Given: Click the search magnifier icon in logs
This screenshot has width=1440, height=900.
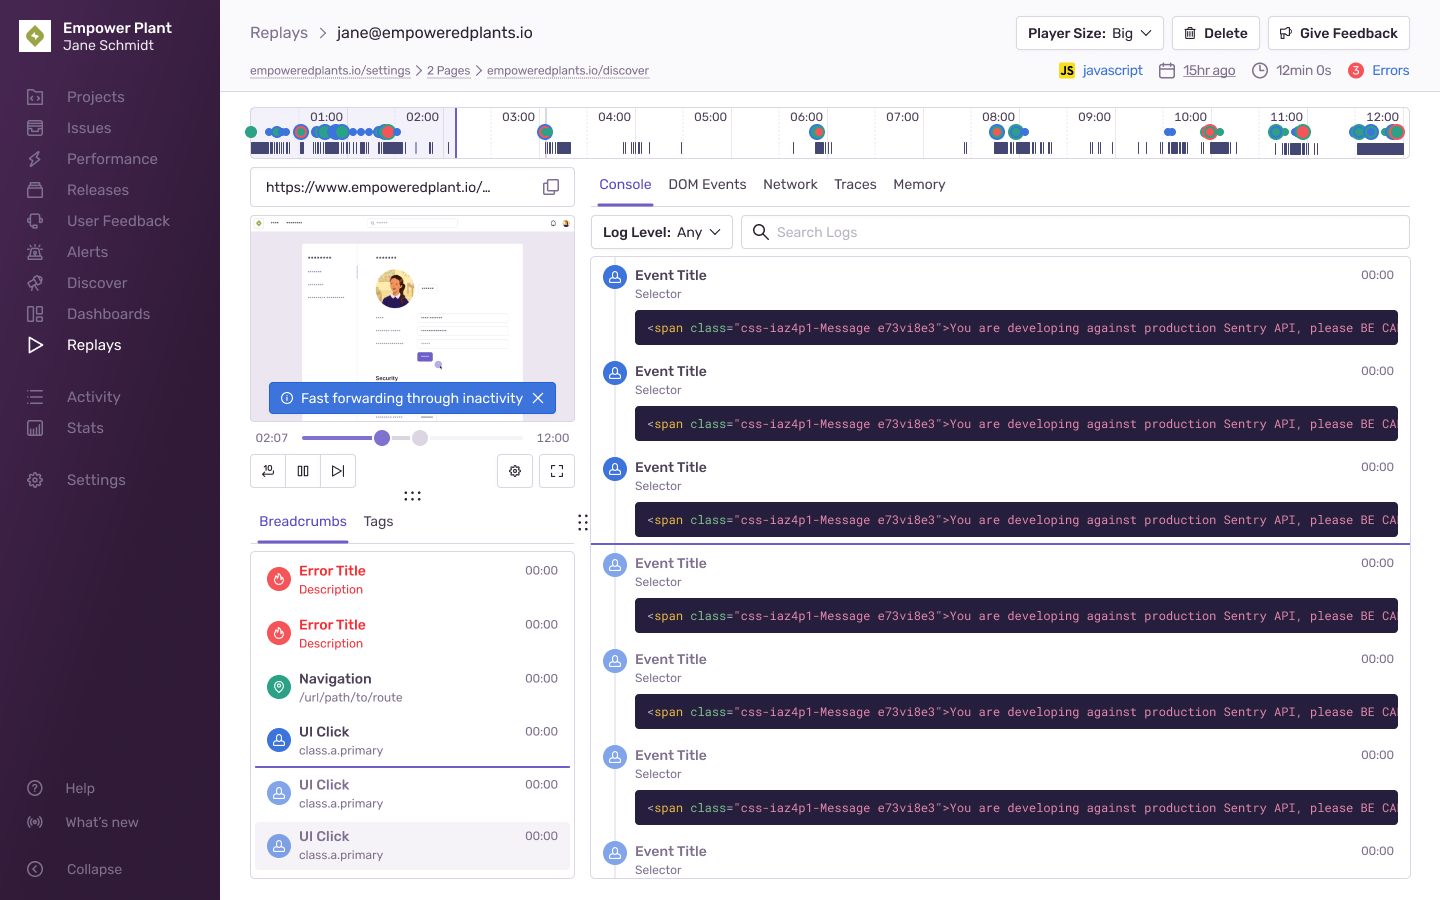Looking at the screenshot, I should [761, 232].
